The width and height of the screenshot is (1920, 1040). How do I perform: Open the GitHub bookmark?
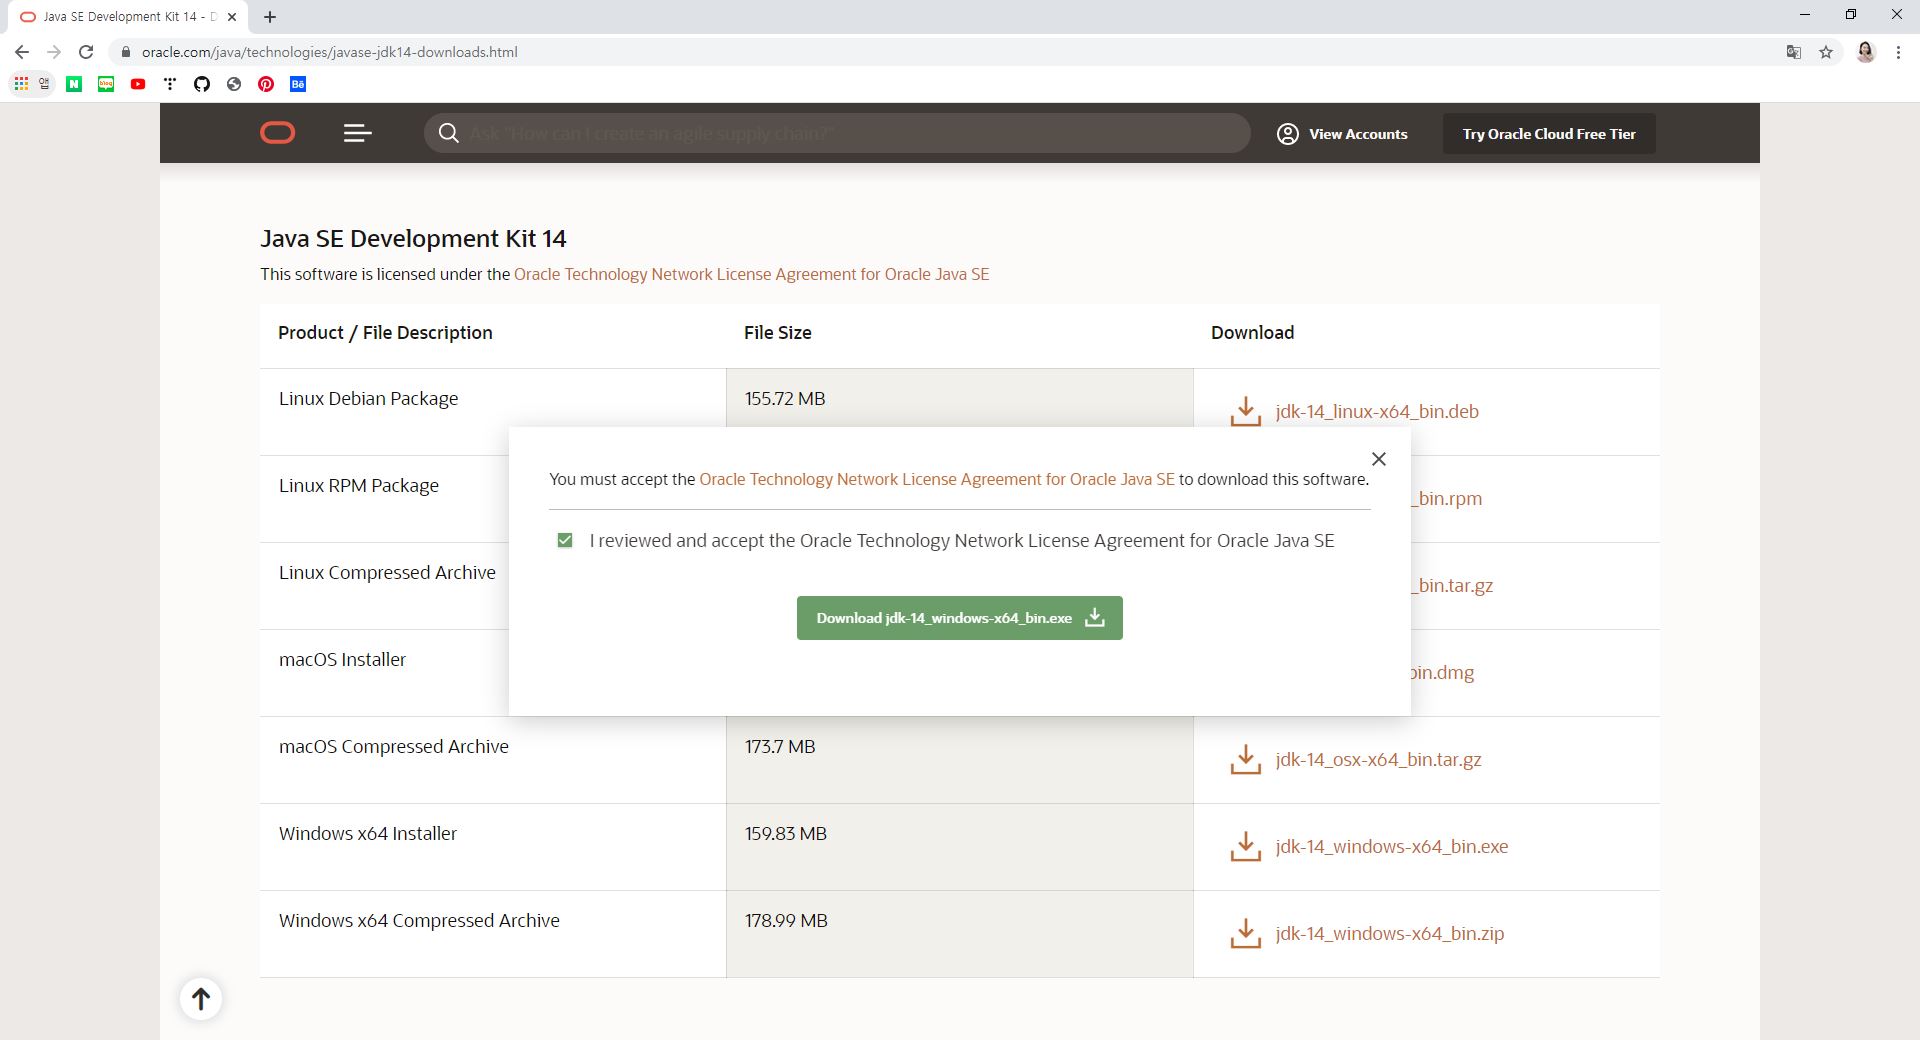click(202, 84)
